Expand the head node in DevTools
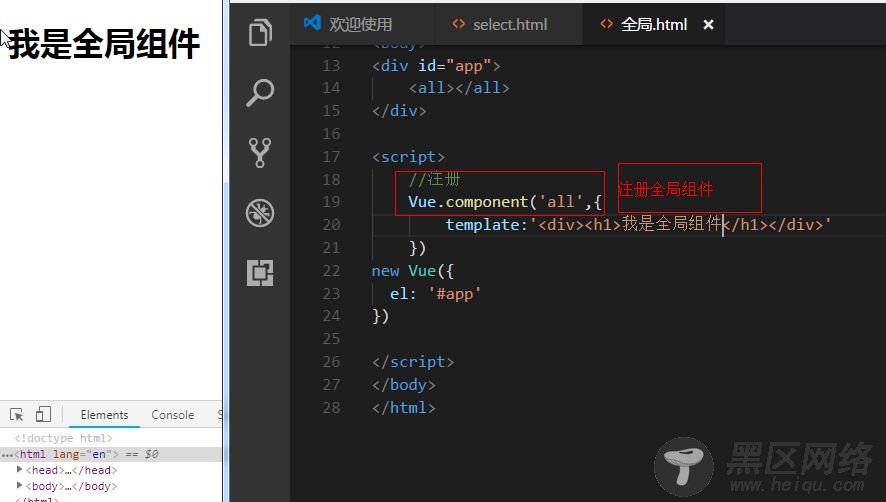Screen dimensions: 886x502 tap(19, 469)
